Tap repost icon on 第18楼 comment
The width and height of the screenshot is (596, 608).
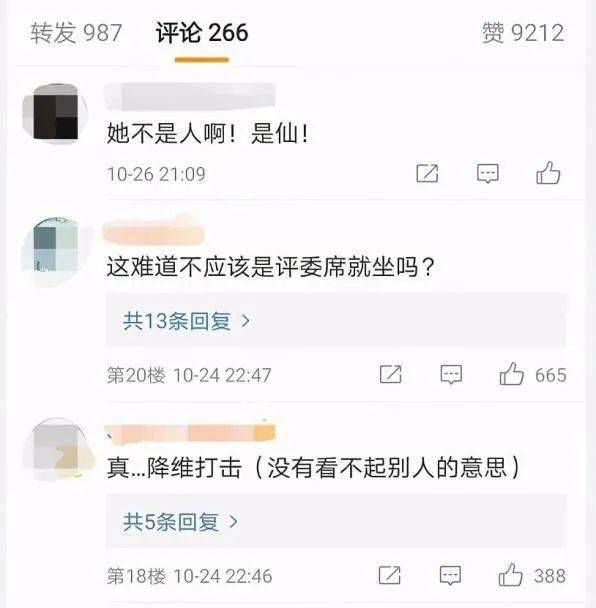pos(389,575)
